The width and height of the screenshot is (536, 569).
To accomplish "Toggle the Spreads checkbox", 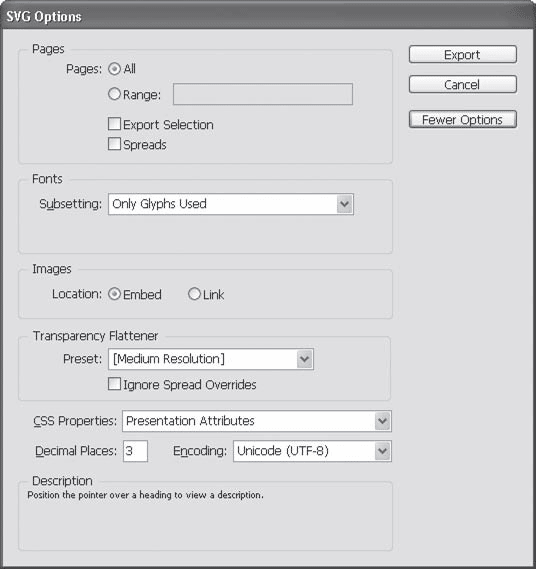I will coord(114,144).
